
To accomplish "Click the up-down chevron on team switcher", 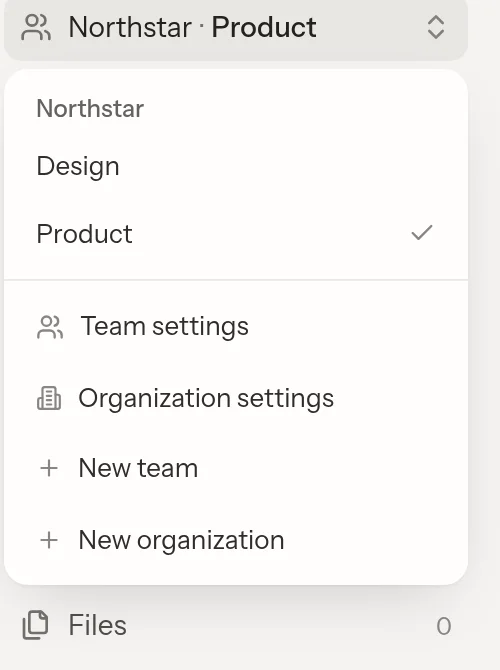I will click(435, 28).
